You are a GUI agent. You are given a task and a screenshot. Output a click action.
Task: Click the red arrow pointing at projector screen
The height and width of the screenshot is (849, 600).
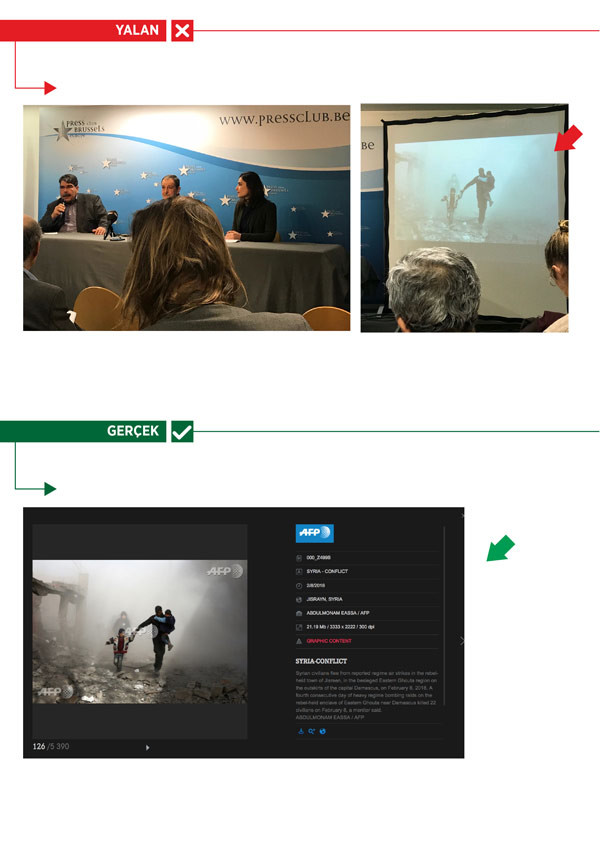click(568, 141)
